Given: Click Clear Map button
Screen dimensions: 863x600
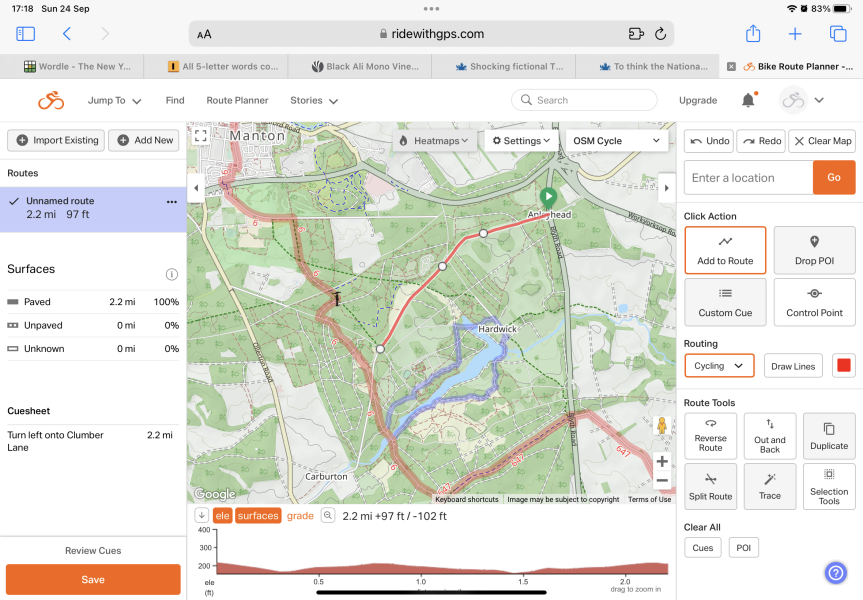Looking at the screenshot, I should pyautogui.click(x=822, y=141).
